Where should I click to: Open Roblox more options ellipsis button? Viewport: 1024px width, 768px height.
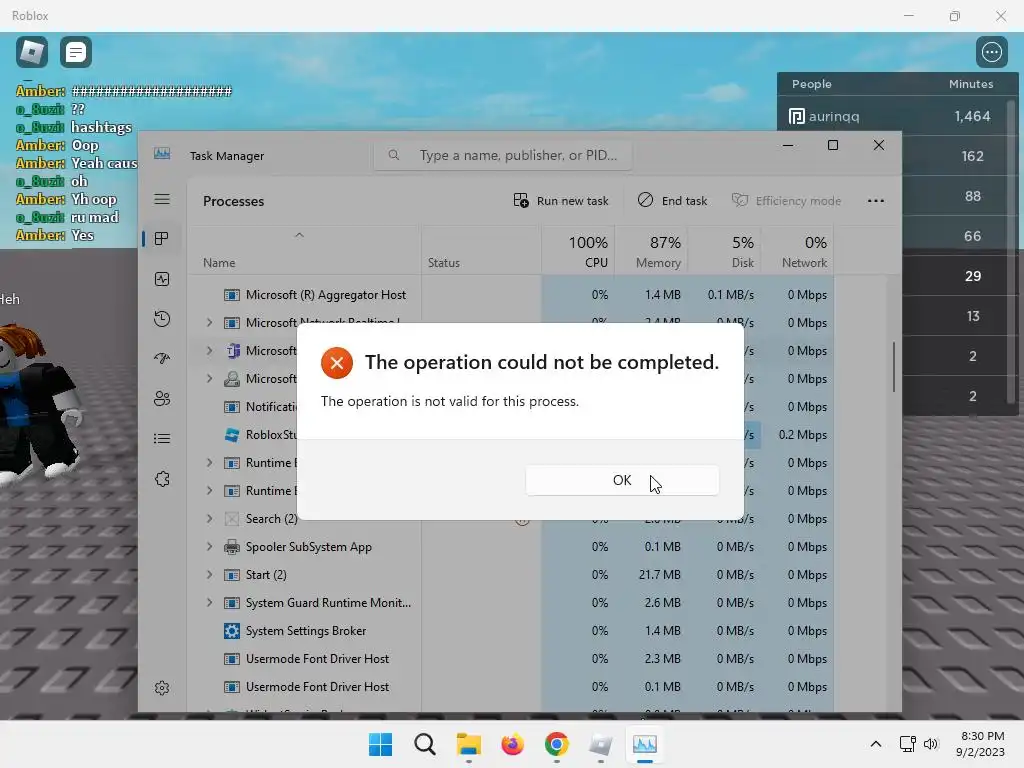(991, 52)
